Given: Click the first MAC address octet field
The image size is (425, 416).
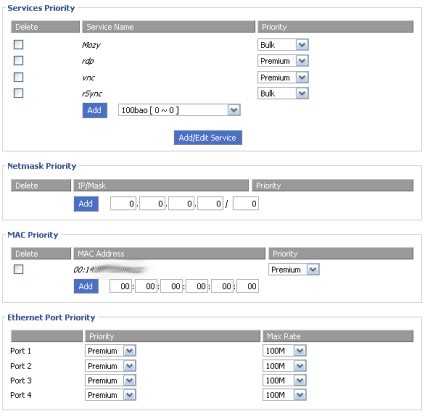Looking at the screenshot, I should (120, 286).
